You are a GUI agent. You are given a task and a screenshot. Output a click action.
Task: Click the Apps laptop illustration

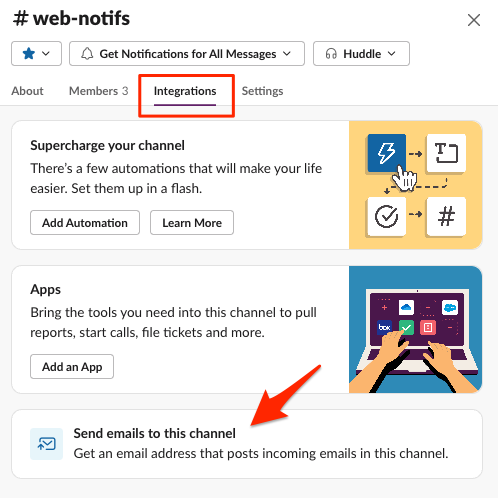(415, 329)
